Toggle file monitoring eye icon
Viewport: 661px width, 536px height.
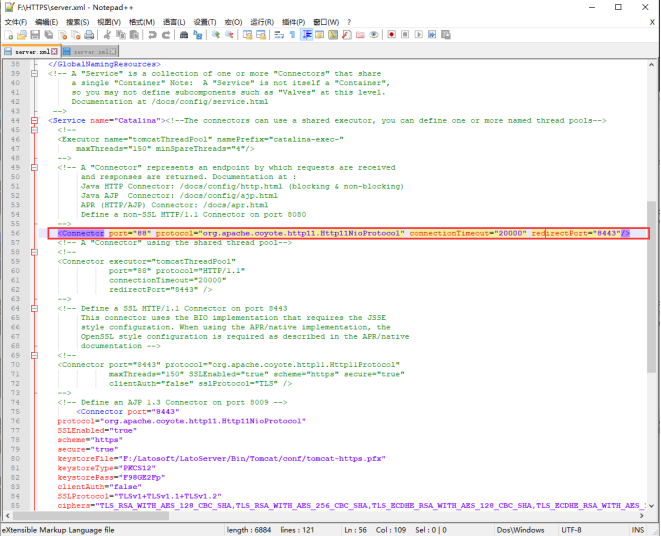pos(373,35)
